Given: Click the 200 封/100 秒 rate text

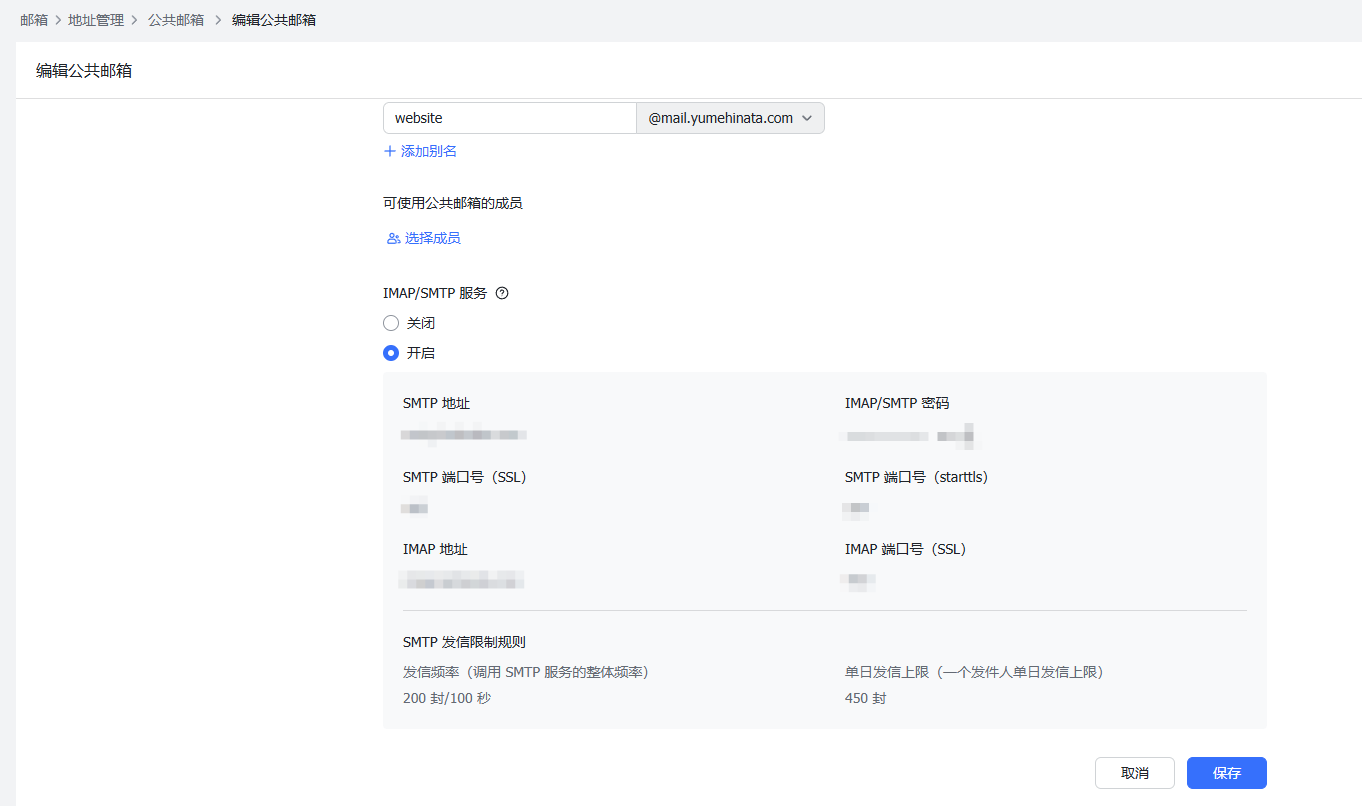Looking at the screenshot, I should coord(447,698).
